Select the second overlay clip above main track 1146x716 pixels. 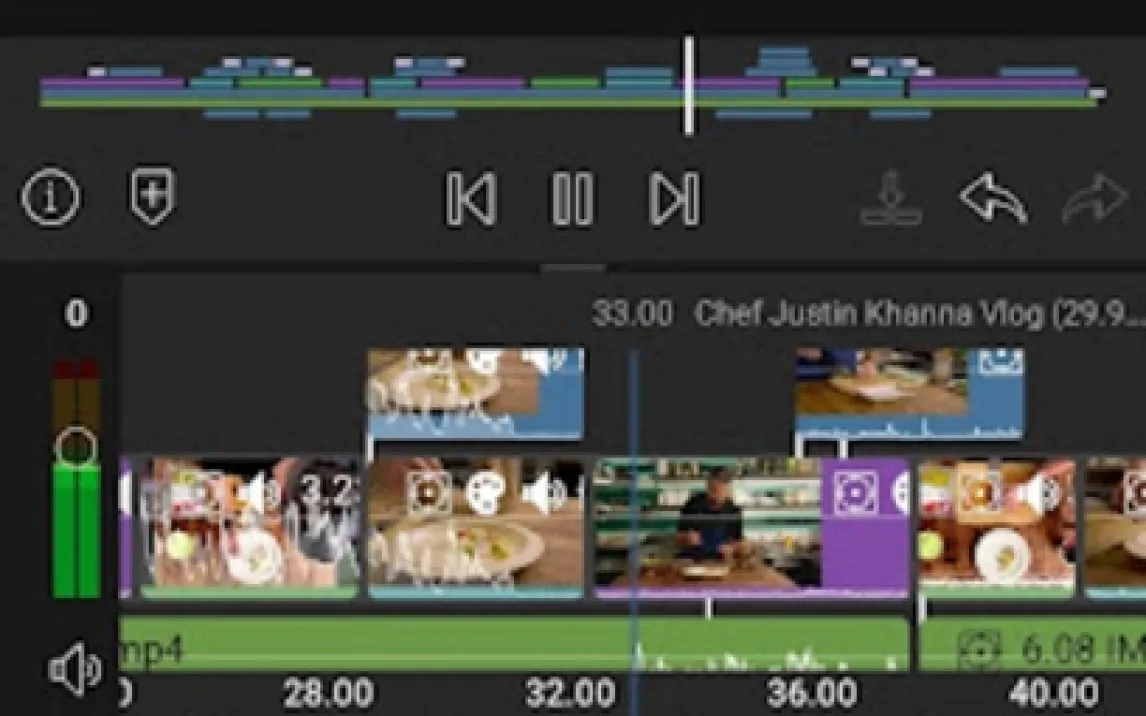pos(908,393)
